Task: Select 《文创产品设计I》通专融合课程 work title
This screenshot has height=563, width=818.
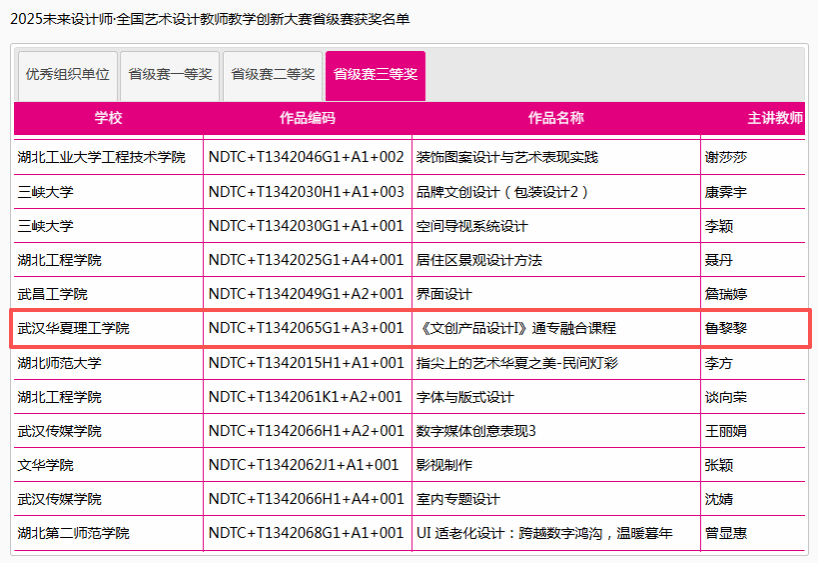Action: click(x=519, y=328)
